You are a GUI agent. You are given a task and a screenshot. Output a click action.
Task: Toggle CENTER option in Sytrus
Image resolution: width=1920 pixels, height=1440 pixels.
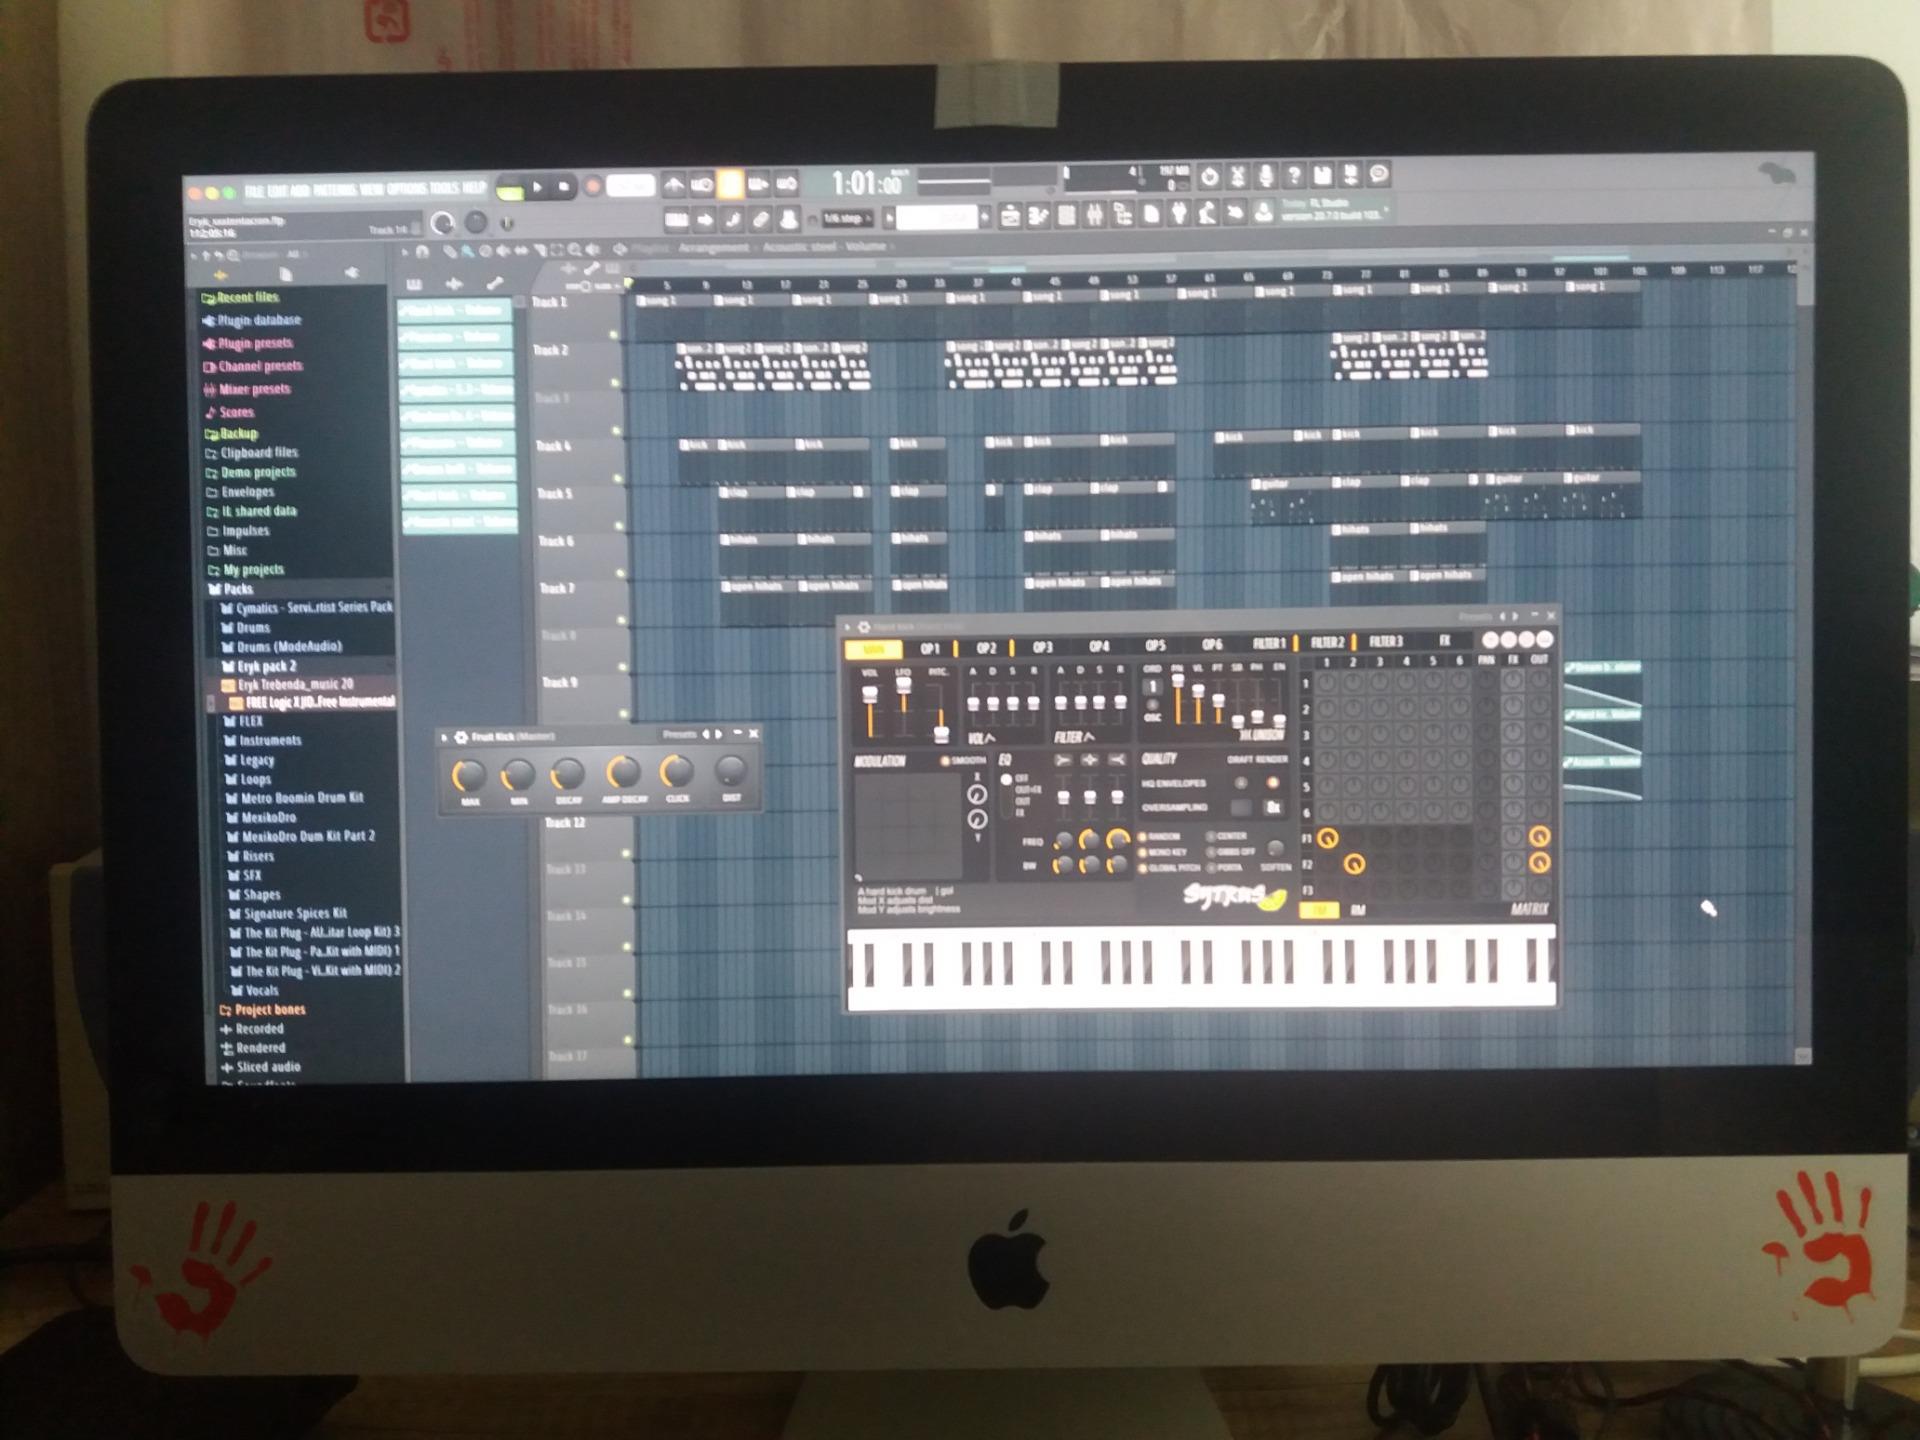tap(1226, 836)
